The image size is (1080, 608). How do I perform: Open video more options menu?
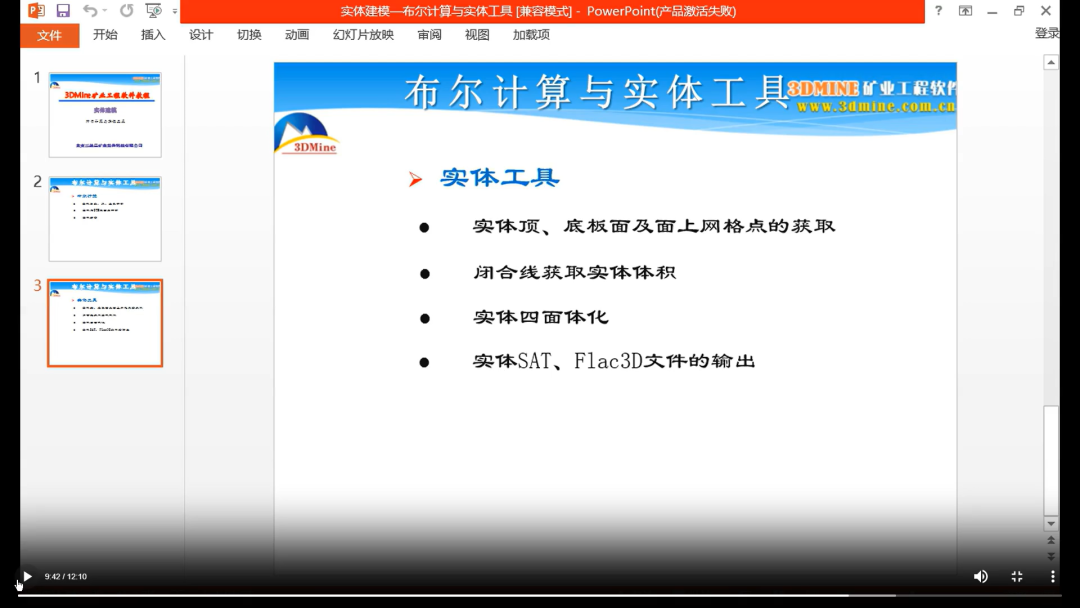pyautogui.click(x=1052, y=576)
